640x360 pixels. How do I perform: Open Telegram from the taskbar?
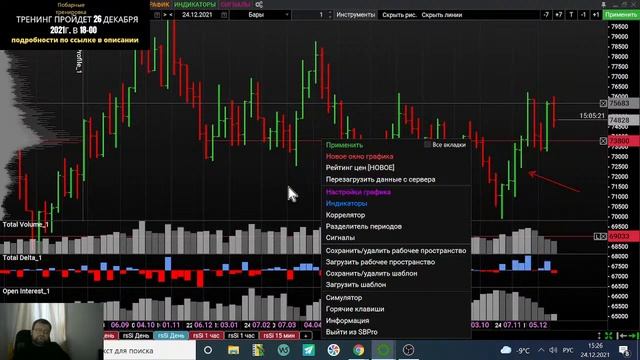pyautogui.click(x=309, y=350)
